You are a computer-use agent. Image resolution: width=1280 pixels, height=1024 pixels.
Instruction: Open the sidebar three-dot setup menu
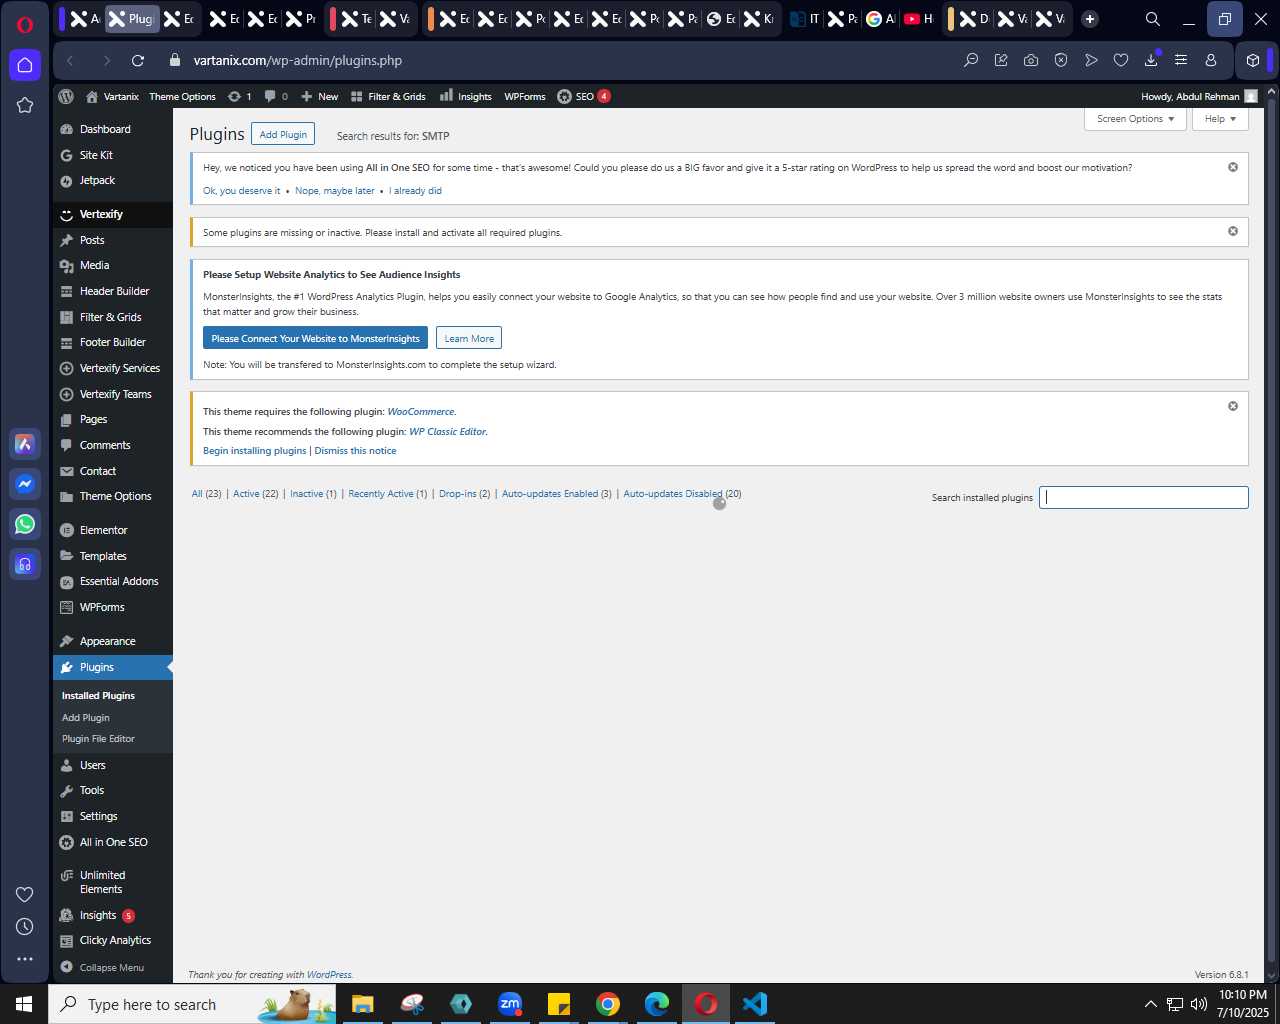pos(25,959)
